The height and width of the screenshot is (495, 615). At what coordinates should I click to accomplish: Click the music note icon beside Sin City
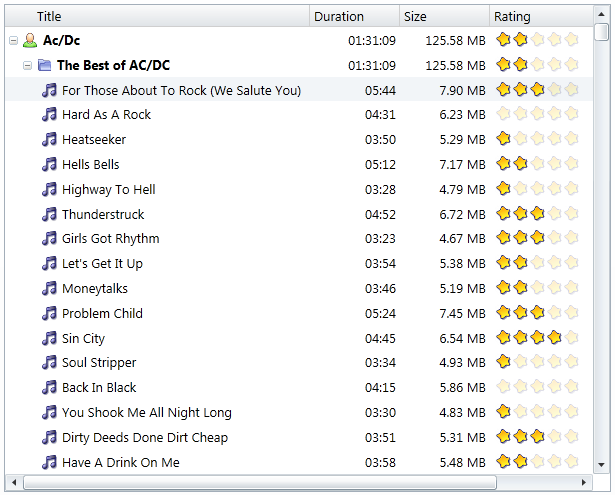49,338
